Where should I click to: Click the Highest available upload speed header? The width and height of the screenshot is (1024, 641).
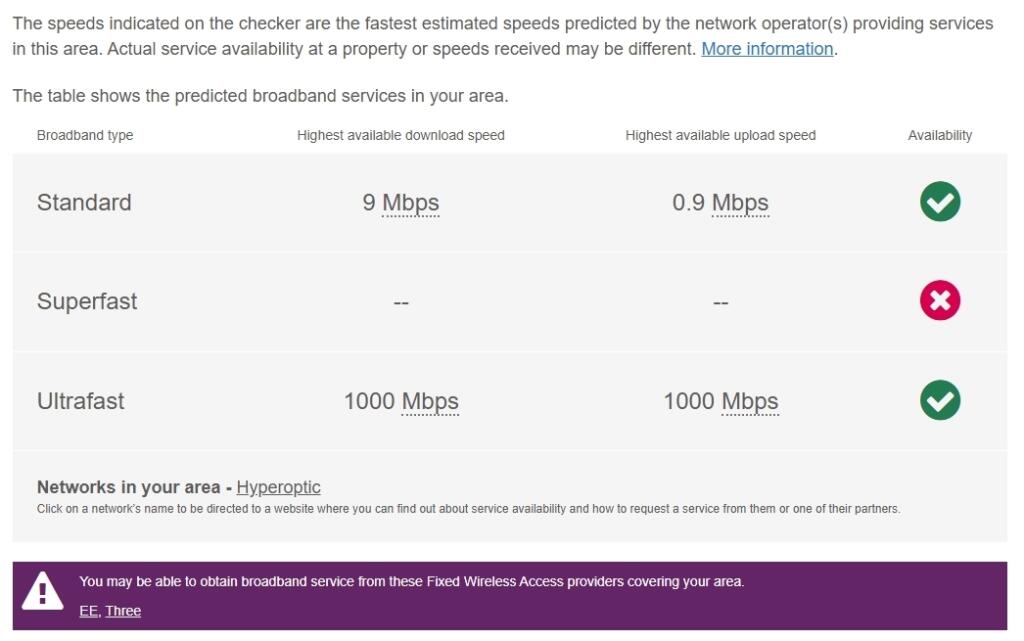721,134
